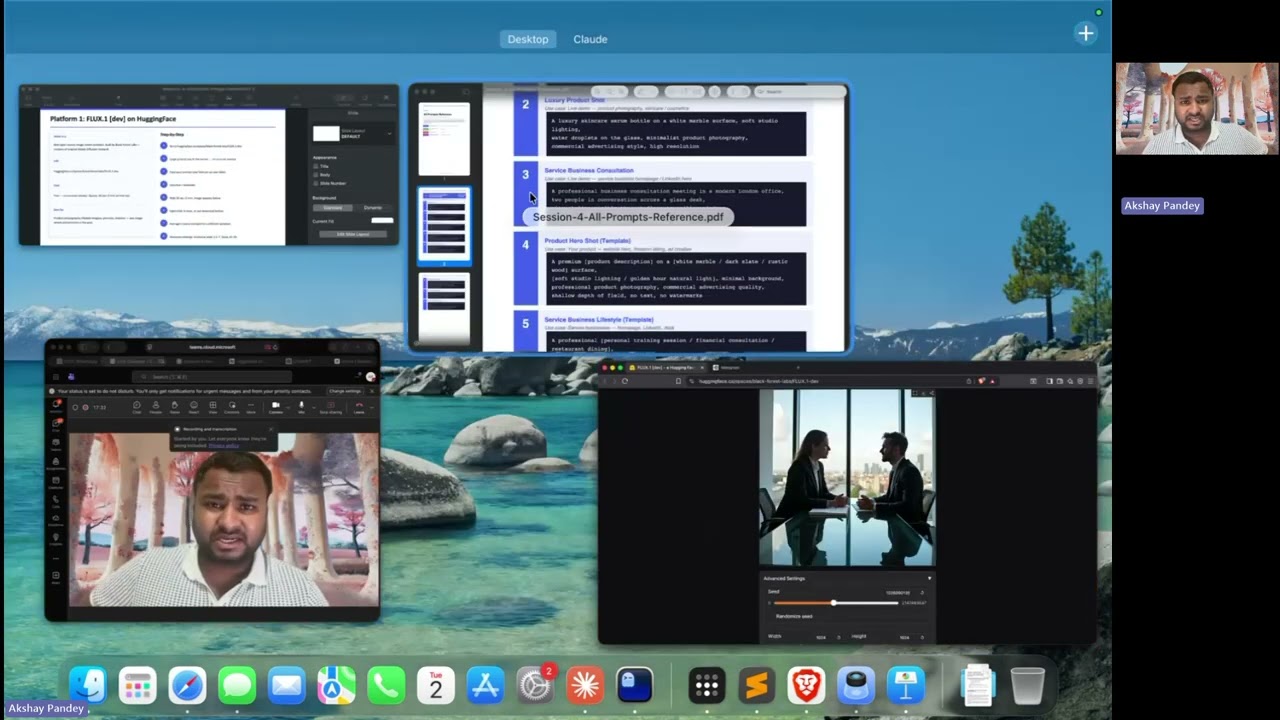Open Maps from the Dock

click(336, 685)
